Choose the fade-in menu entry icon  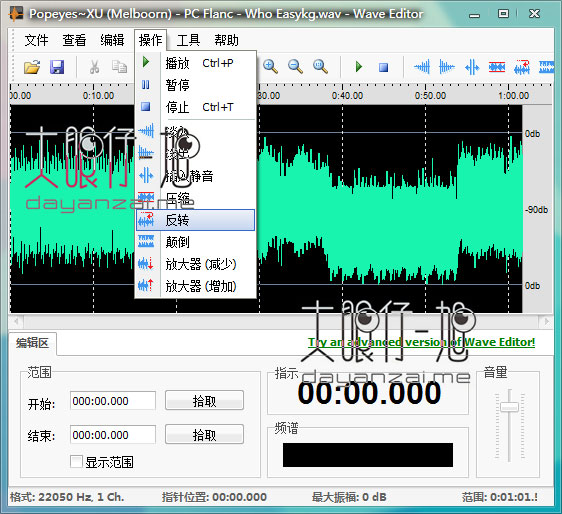[x=146, y=131]
